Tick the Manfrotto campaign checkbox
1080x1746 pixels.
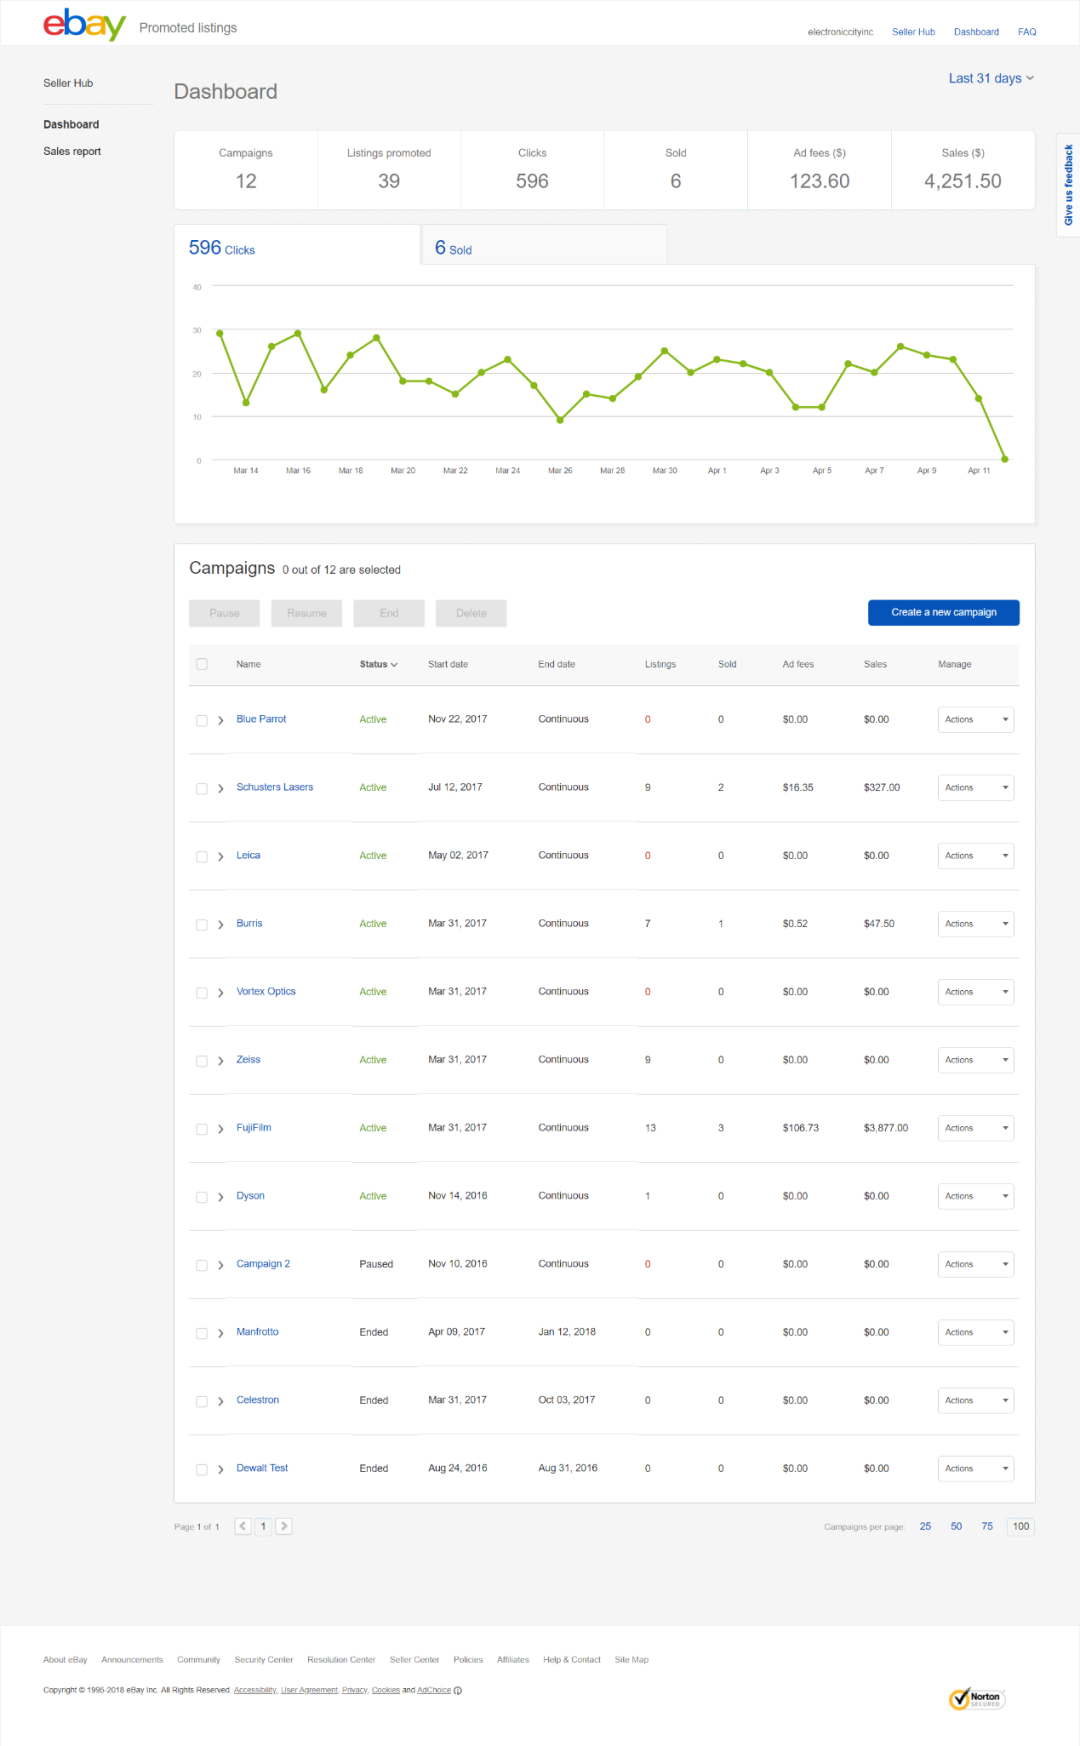pos(202,1333)
